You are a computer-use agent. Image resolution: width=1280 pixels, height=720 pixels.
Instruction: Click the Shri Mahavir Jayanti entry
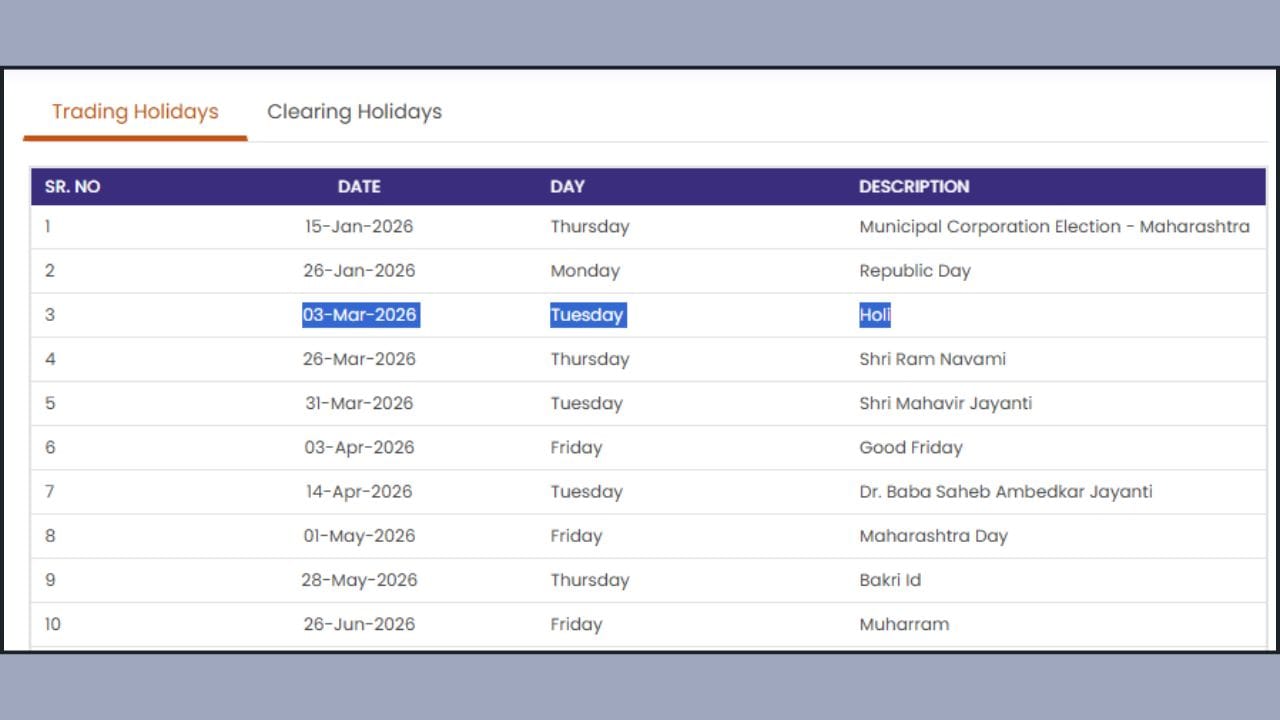click(x=945, y=404)
